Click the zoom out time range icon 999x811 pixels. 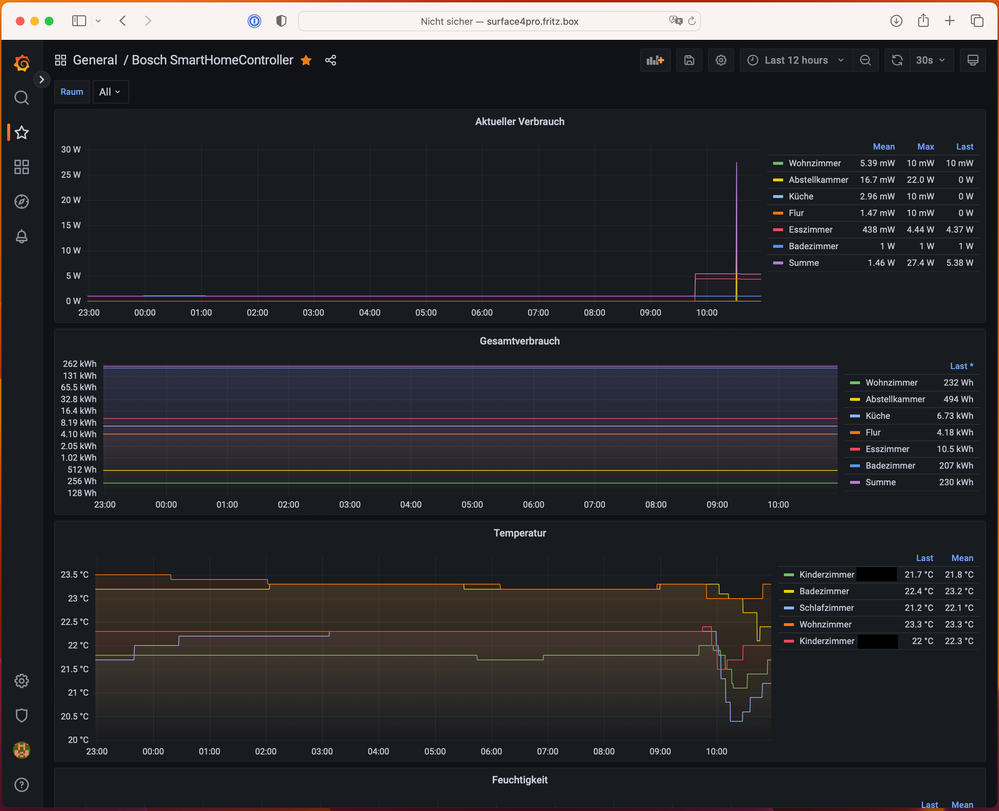coord(866,61)
